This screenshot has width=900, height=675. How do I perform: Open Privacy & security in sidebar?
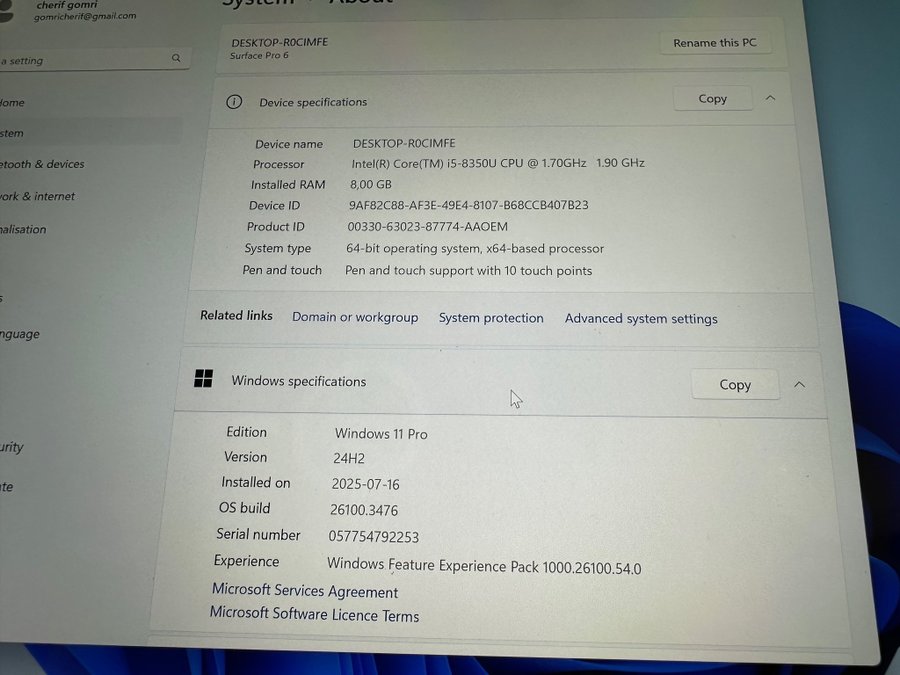[11, 447]
